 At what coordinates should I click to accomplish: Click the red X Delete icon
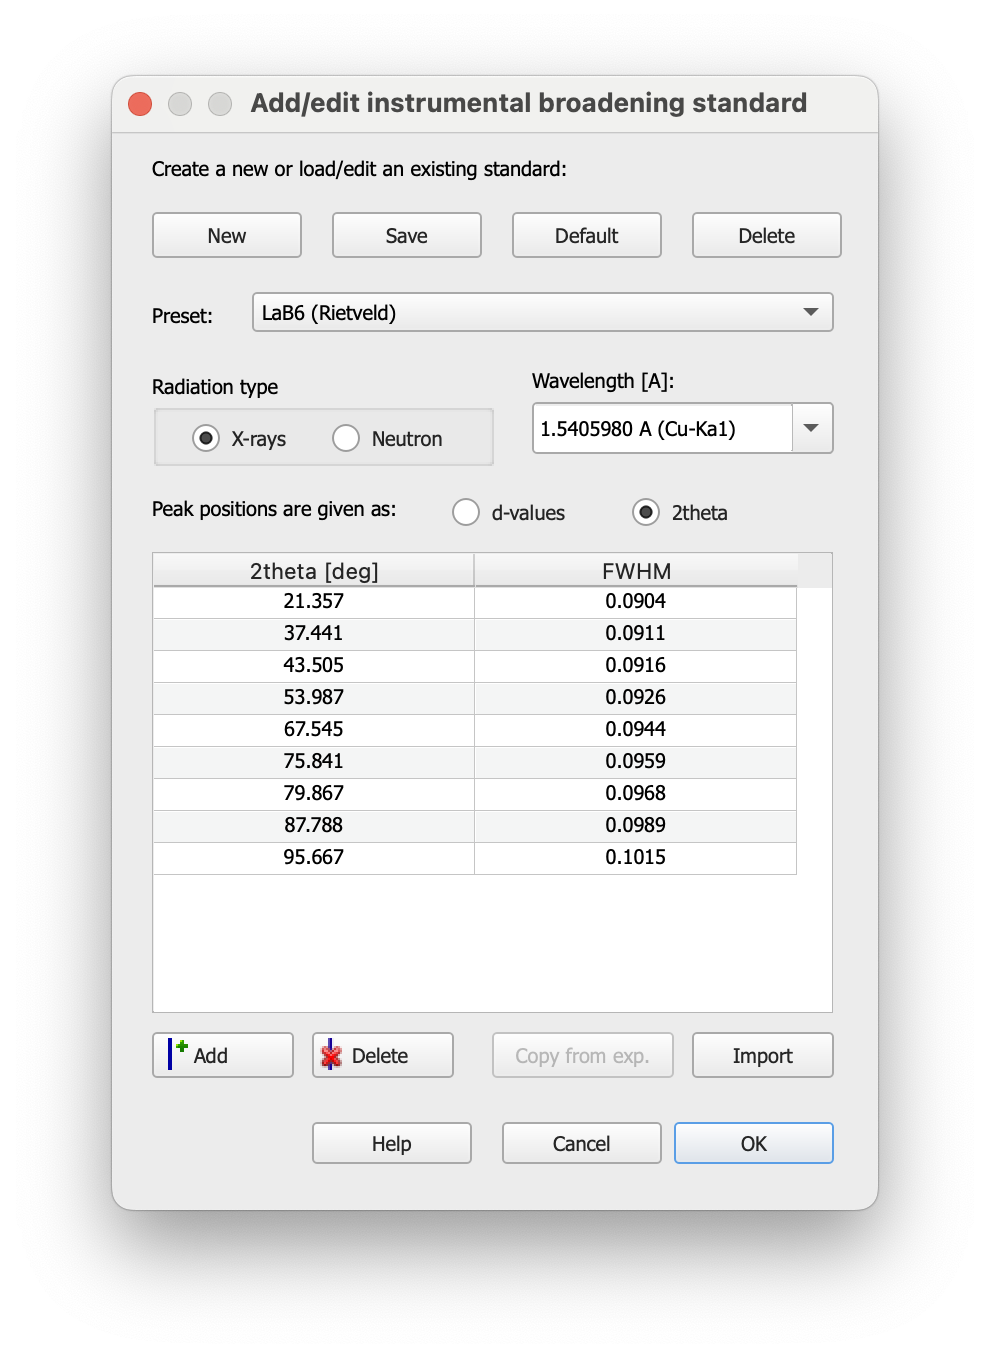point(331,1055)
